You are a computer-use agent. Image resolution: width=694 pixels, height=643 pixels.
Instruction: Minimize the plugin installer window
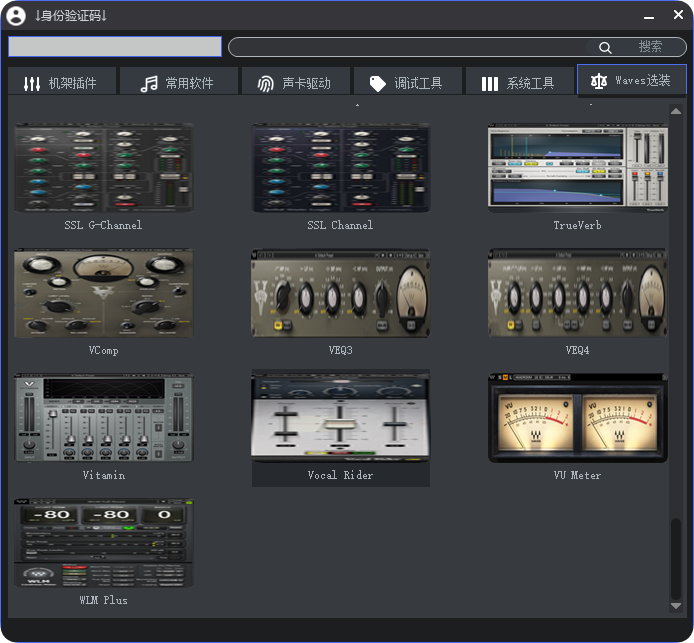tap(649, 17)
